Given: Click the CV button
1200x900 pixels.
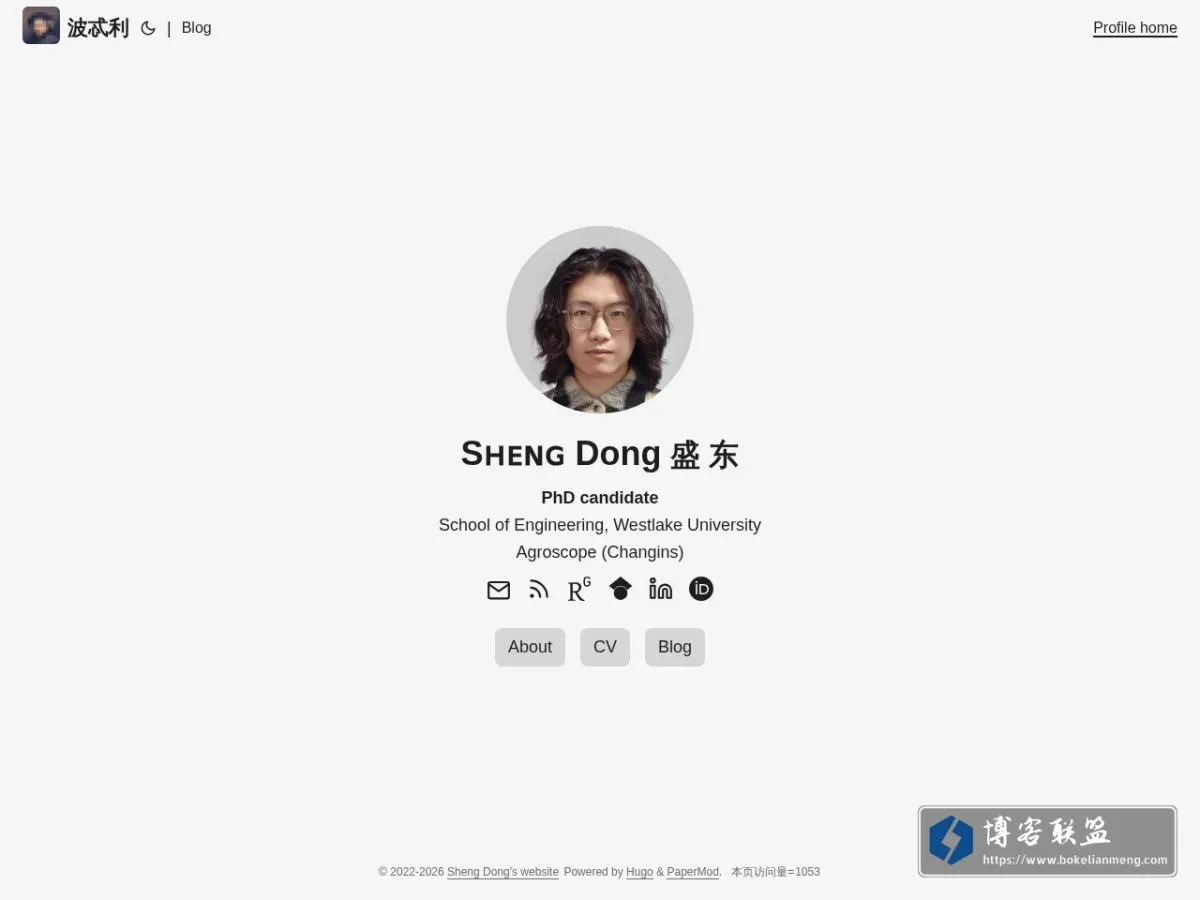Looking at the screenshot, I should pyautogui.click(x=605, y=647).
